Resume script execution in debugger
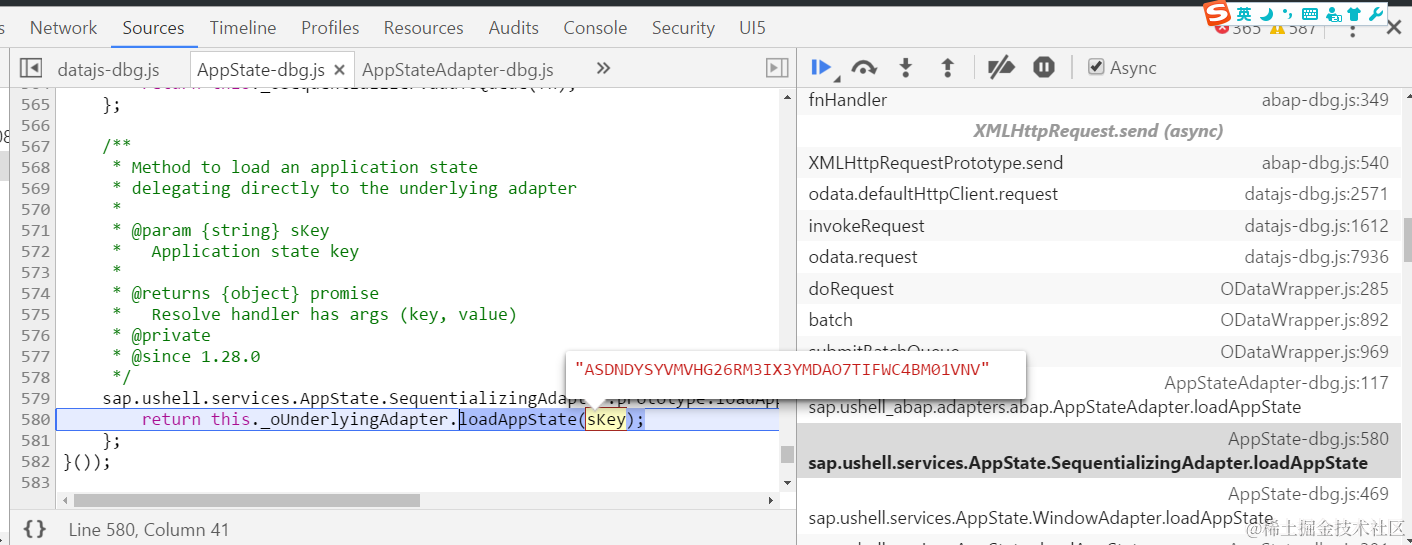This screenshot has width=1412, height=545. pyautogui.click(x=821, y=68)
